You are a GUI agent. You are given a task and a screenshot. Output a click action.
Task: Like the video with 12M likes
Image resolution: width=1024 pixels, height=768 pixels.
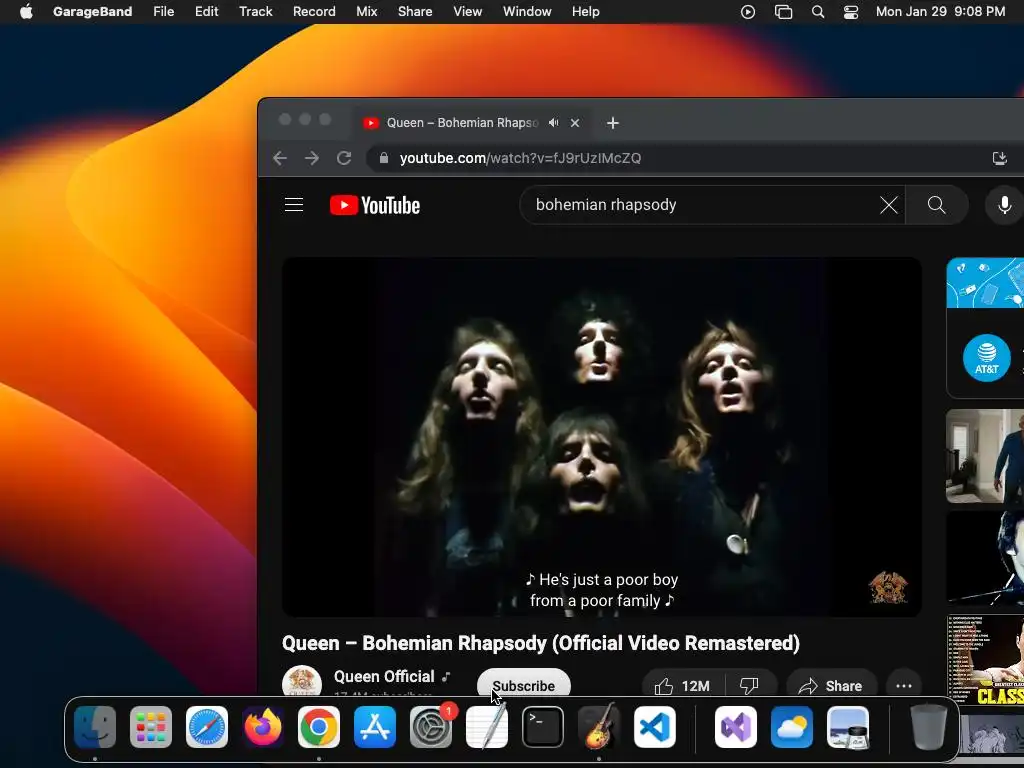tap(682, 684)
